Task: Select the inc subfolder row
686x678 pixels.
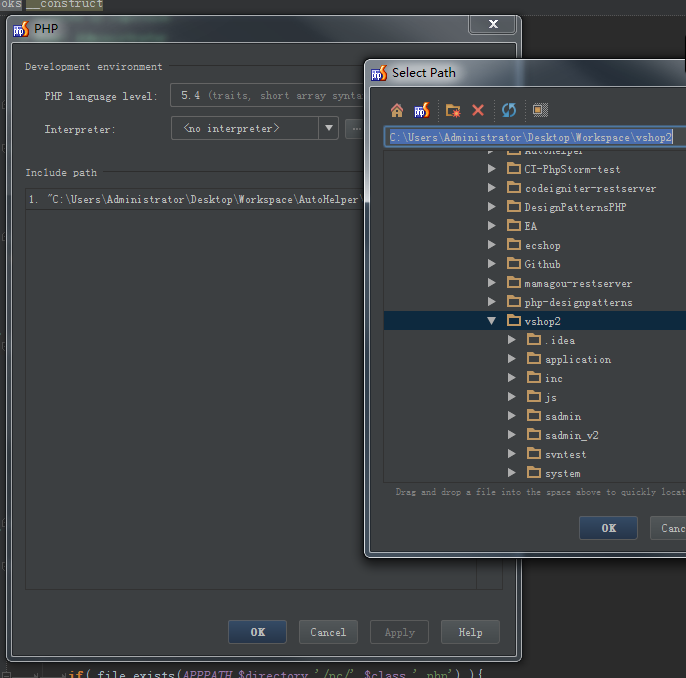Action: (535, 378)
